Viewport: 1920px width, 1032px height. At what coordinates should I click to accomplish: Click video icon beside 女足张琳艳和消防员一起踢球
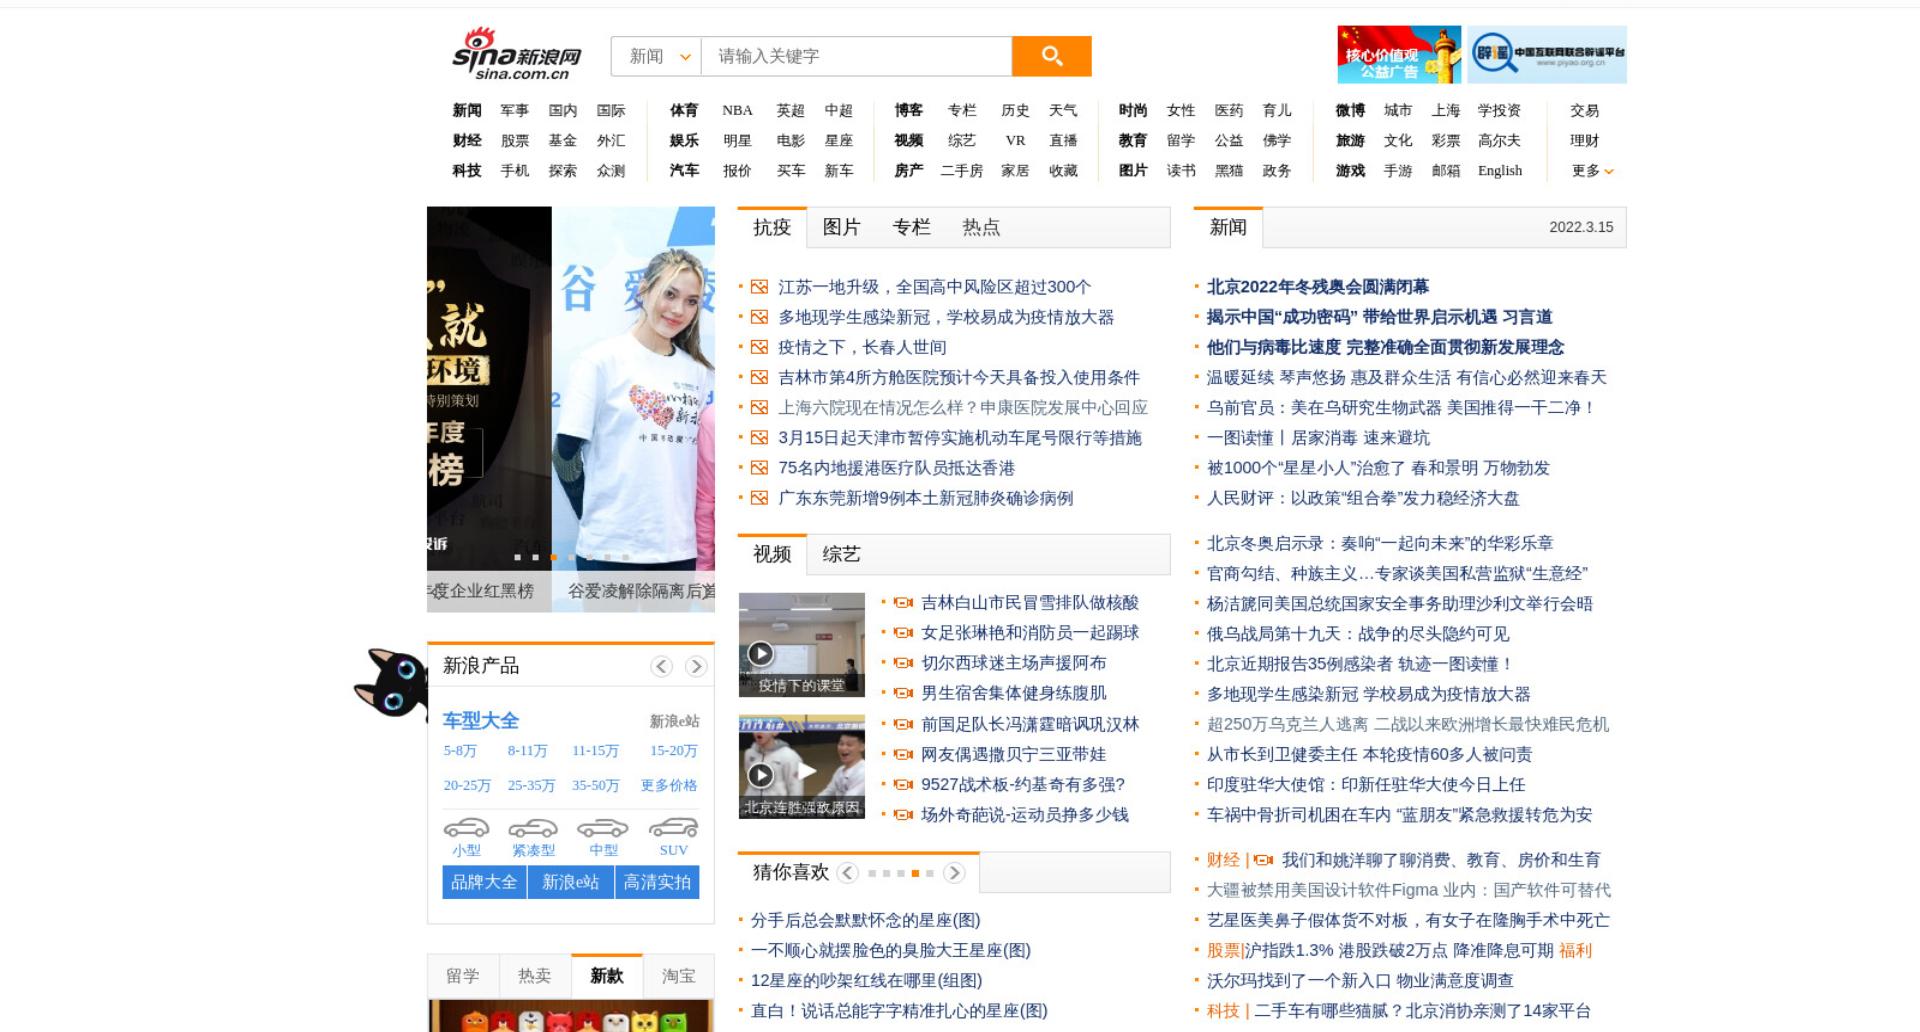pos(903,633)
